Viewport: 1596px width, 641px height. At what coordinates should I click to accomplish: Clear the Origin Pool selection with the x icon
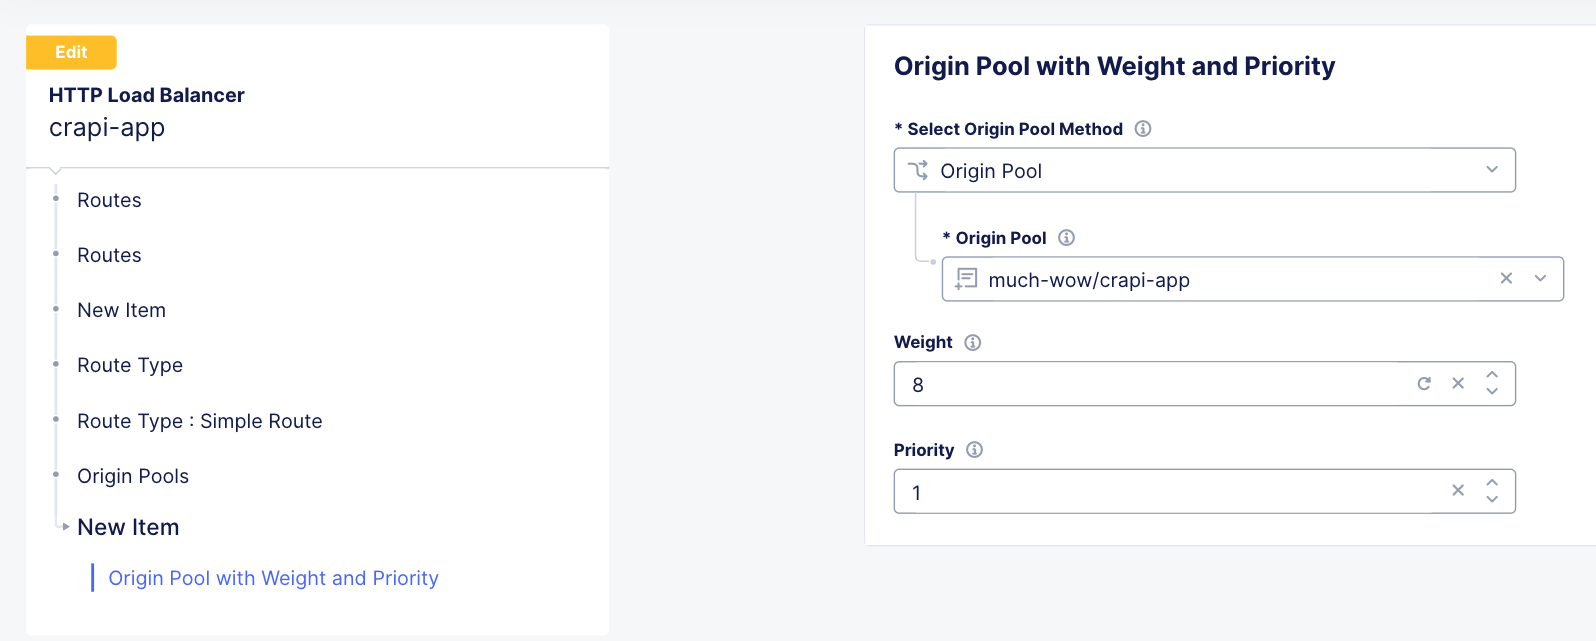pos(1506,279)
